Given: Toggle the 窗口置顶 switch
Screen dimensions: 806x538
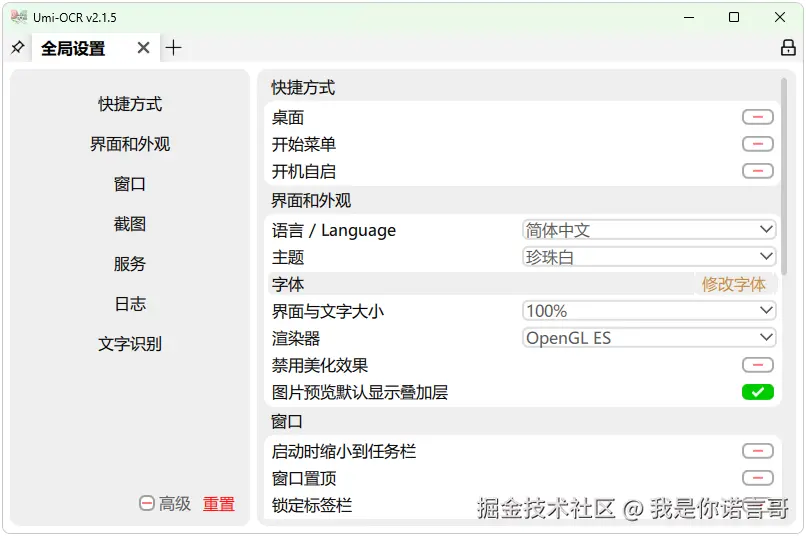Looking at the screenshot, I should click(757, 478).
